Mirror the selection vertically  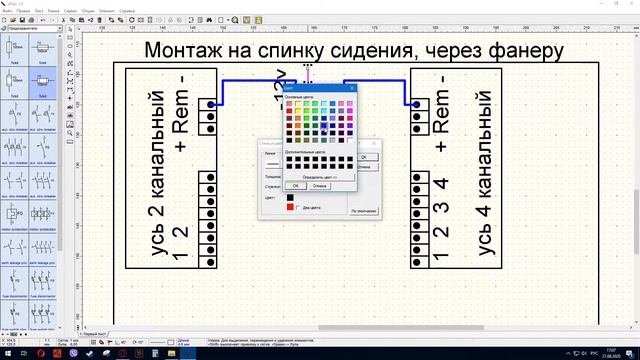pos(150,20)
